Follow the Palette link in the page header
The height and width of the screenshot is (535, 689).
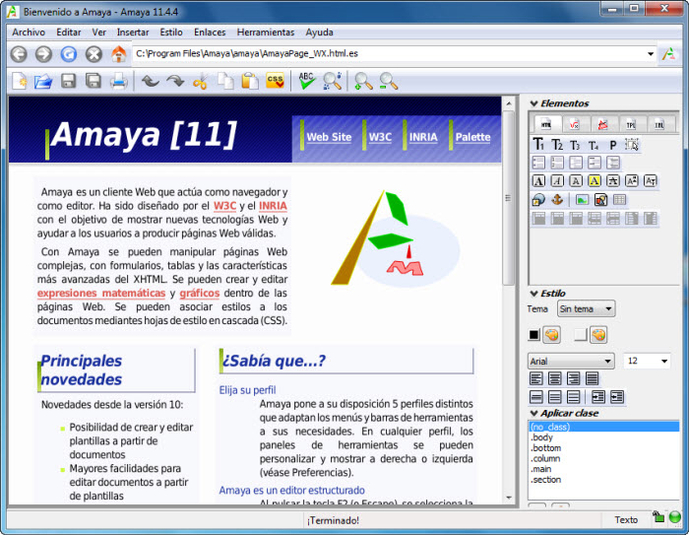pyautogui.click(x=473, y=137)
